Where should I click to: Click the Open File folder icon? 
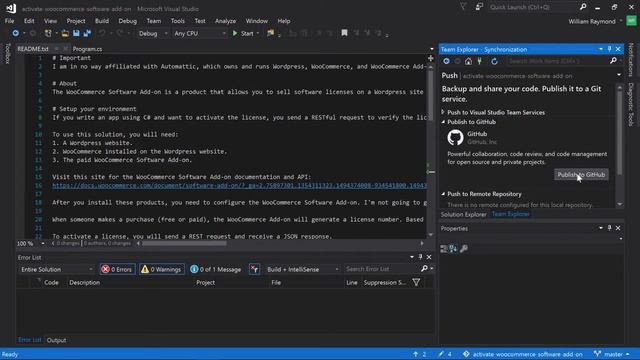pos(65,33)
